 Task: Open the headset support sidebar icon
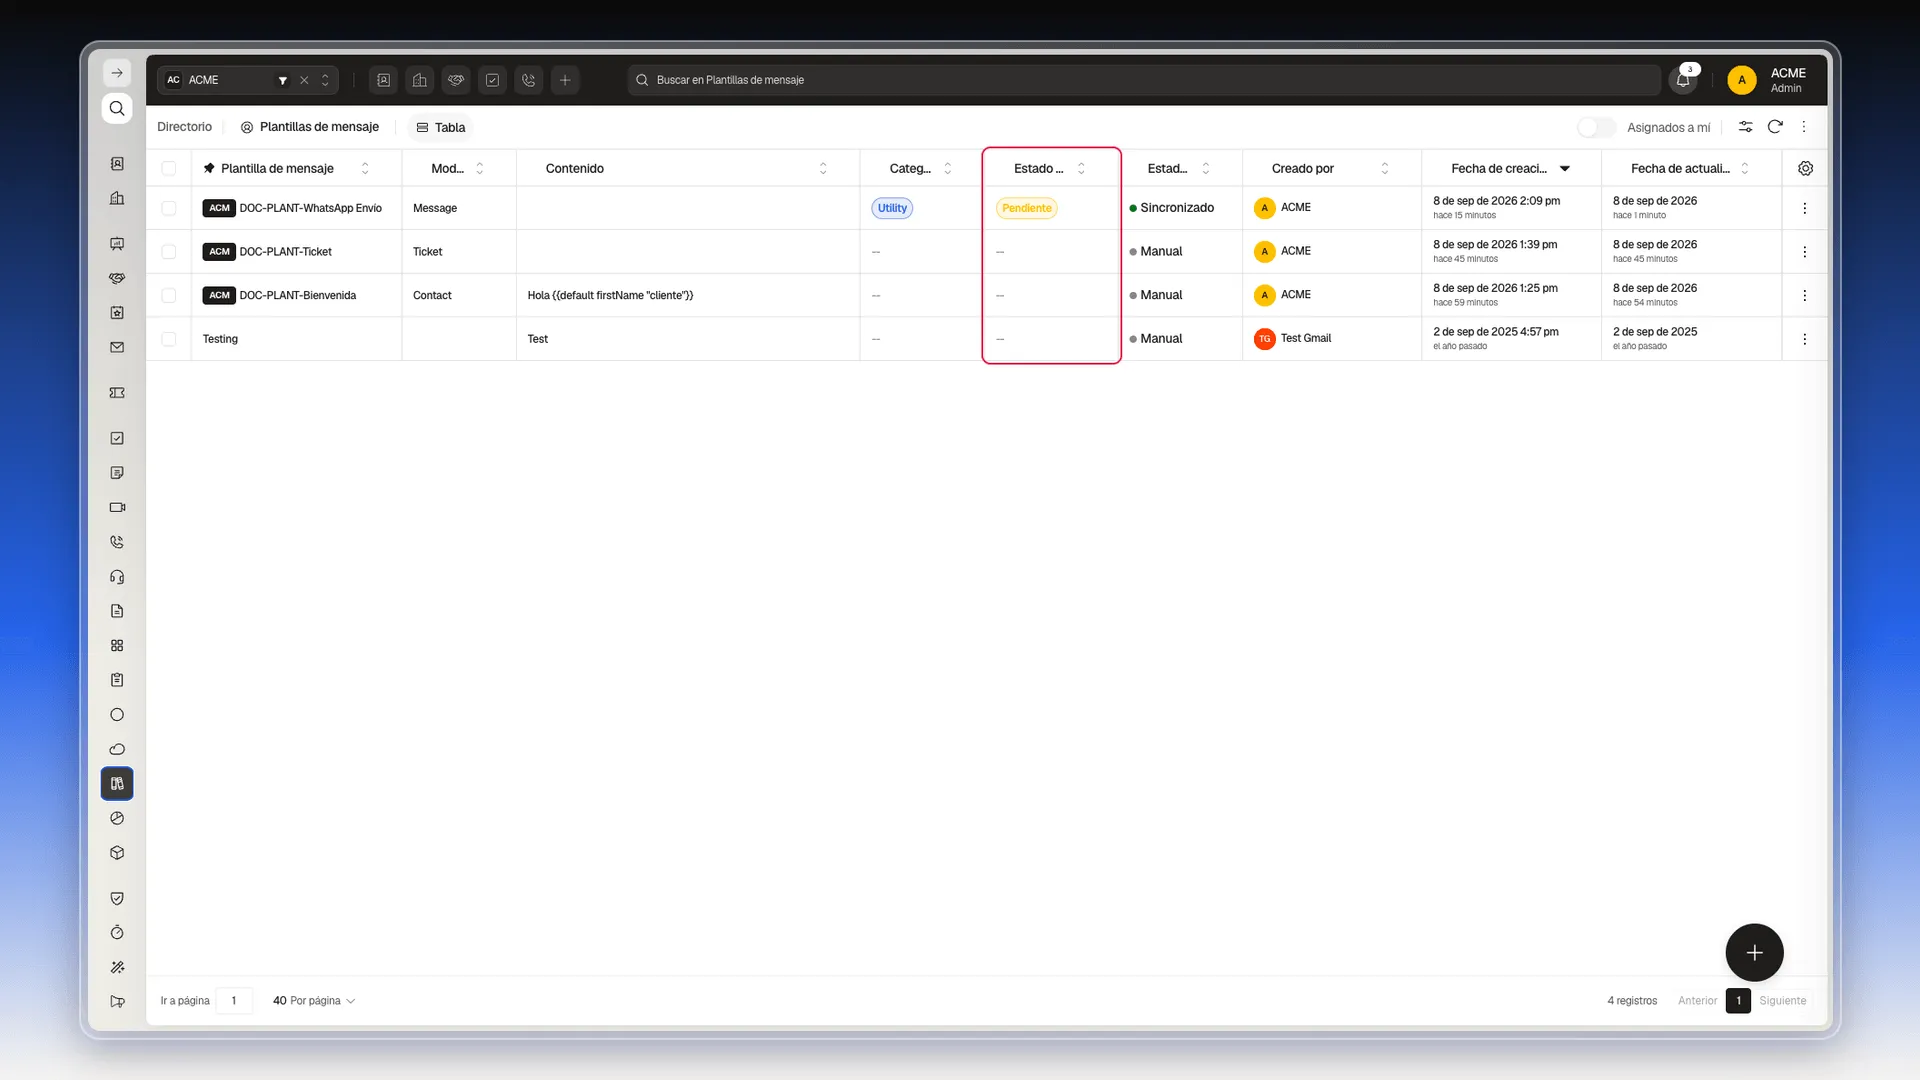(x=117, y=577)
